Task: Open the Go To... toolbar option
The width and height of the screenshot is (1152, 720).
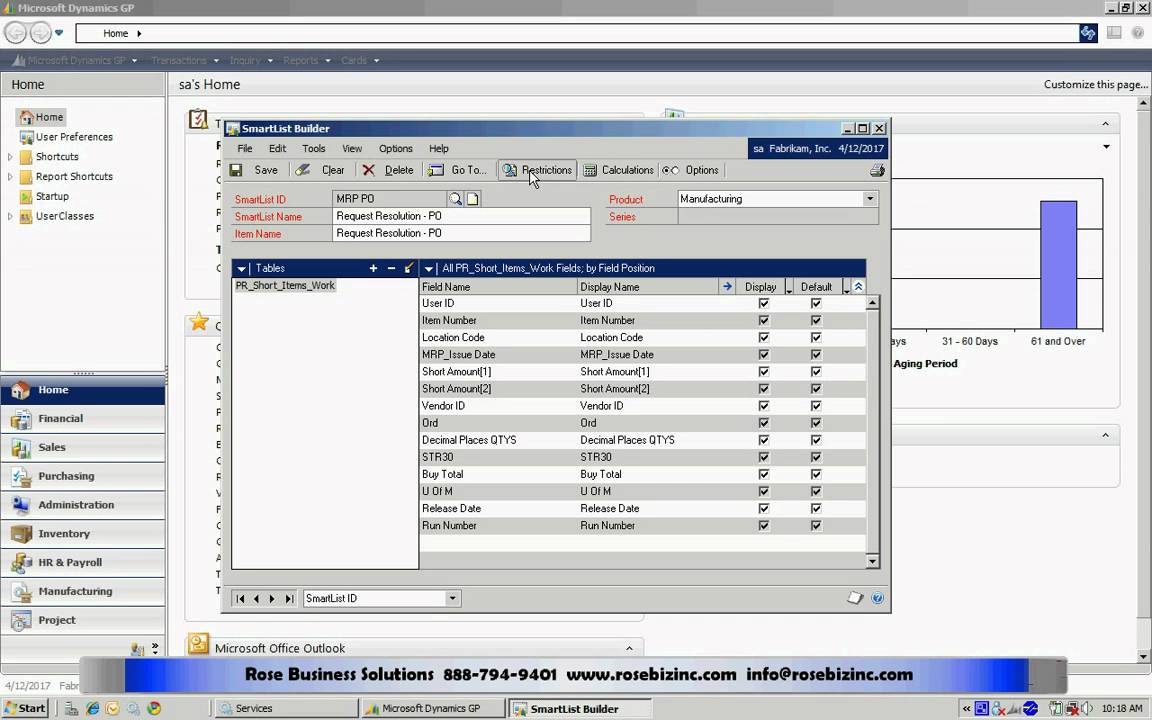Action: click(x=457, y=170)
